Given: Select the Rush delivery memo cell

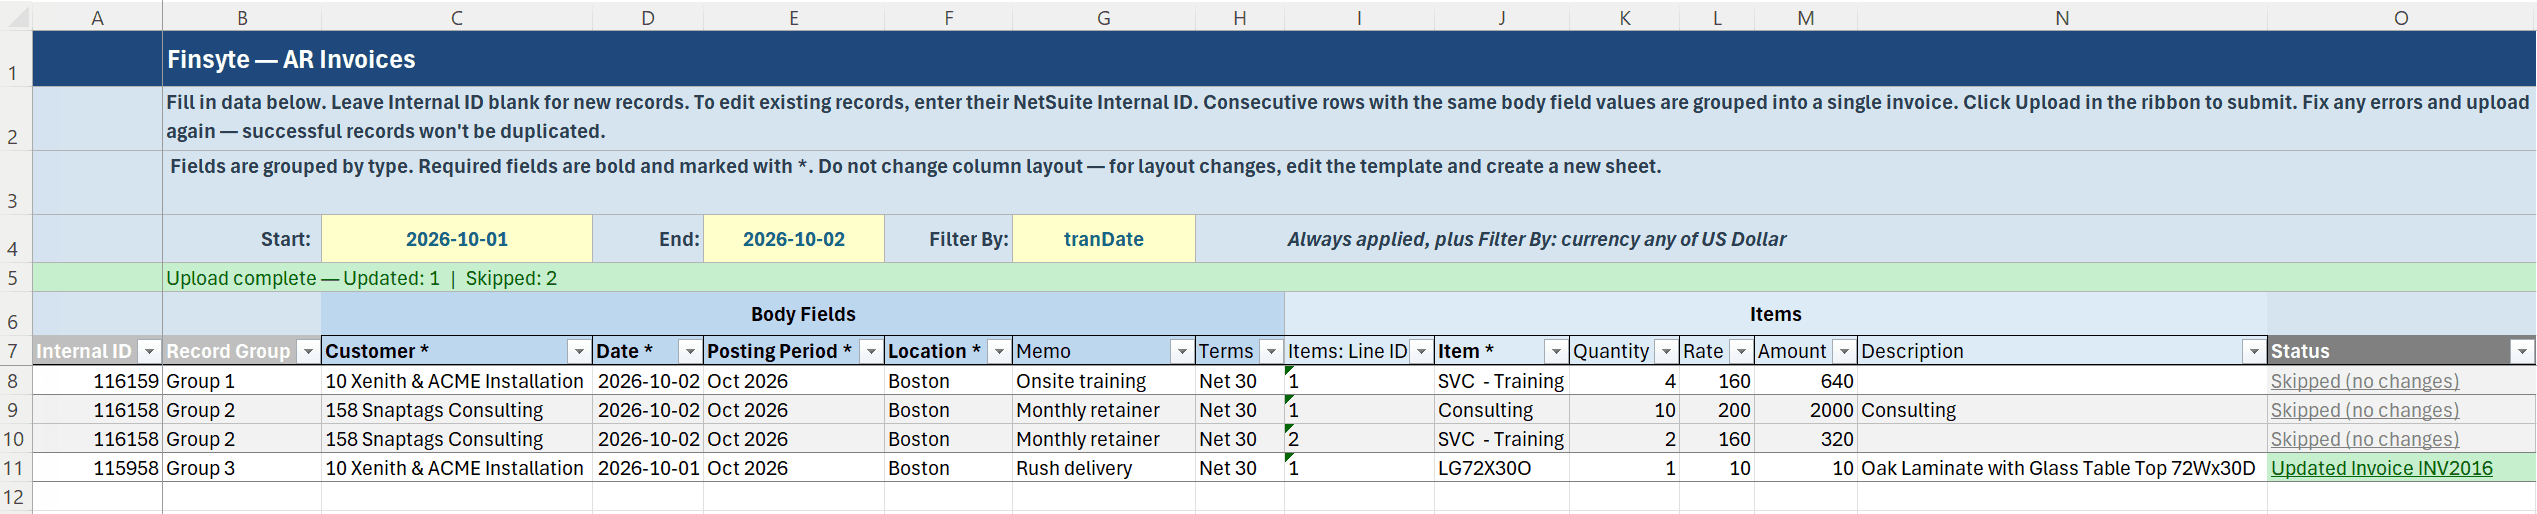Looking at the screenshot, I should click(x=1104, y=468).
